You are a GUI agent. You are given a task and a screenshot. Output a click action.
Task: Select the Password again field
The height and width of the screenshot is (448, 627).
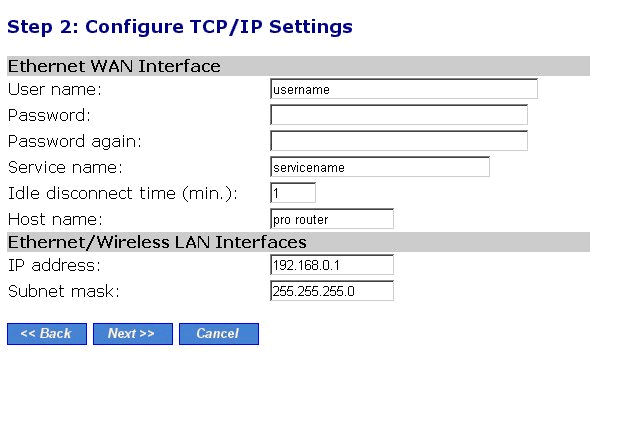coord(399,141)
